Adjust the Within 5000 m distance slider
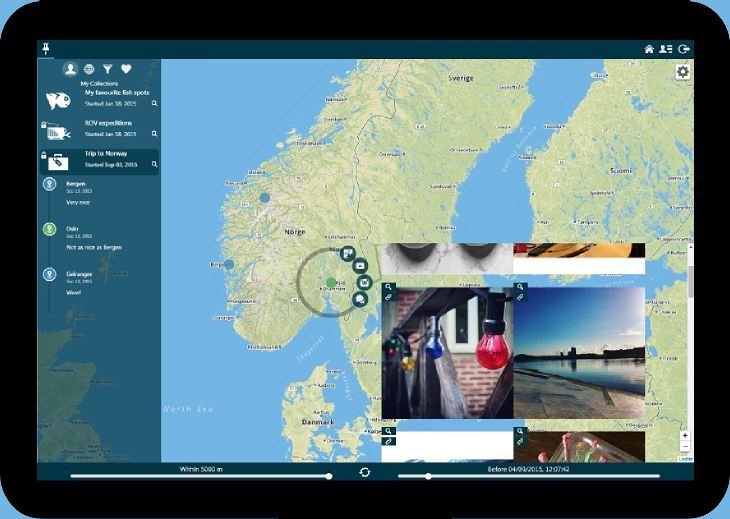The height and width of the screenshot is (519, 730). (329, 476)
